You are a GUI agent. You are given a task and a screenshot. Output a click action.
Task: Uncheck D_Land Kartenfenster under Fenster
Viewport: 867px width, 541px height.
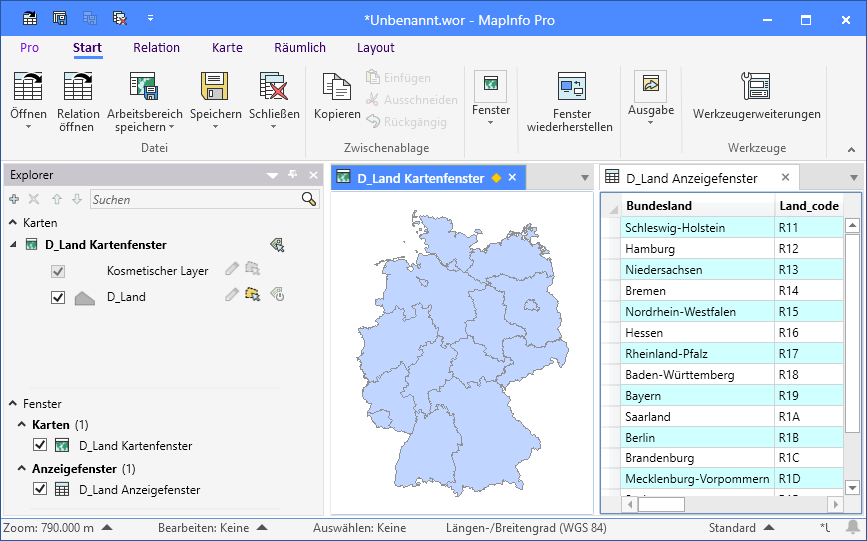(40, 445)
